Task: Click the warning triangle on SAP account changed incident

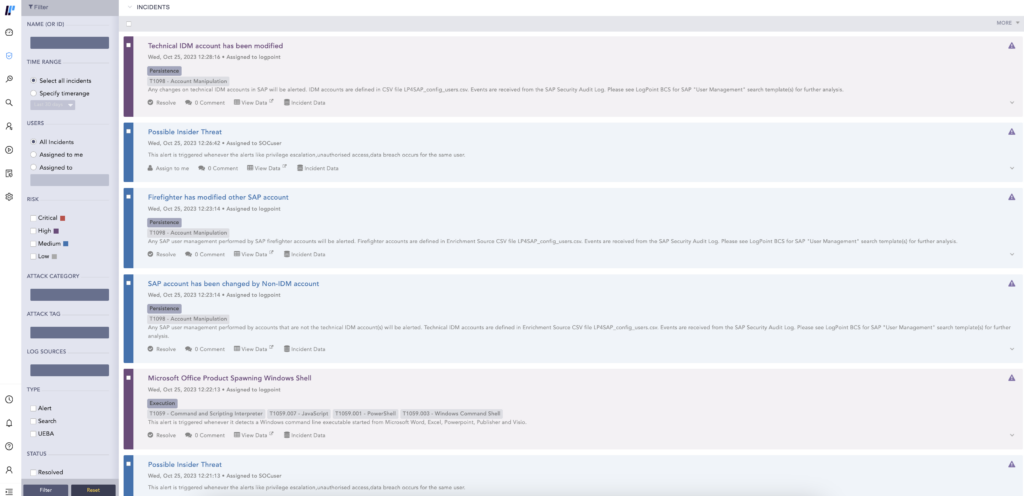Action: 1012,283
